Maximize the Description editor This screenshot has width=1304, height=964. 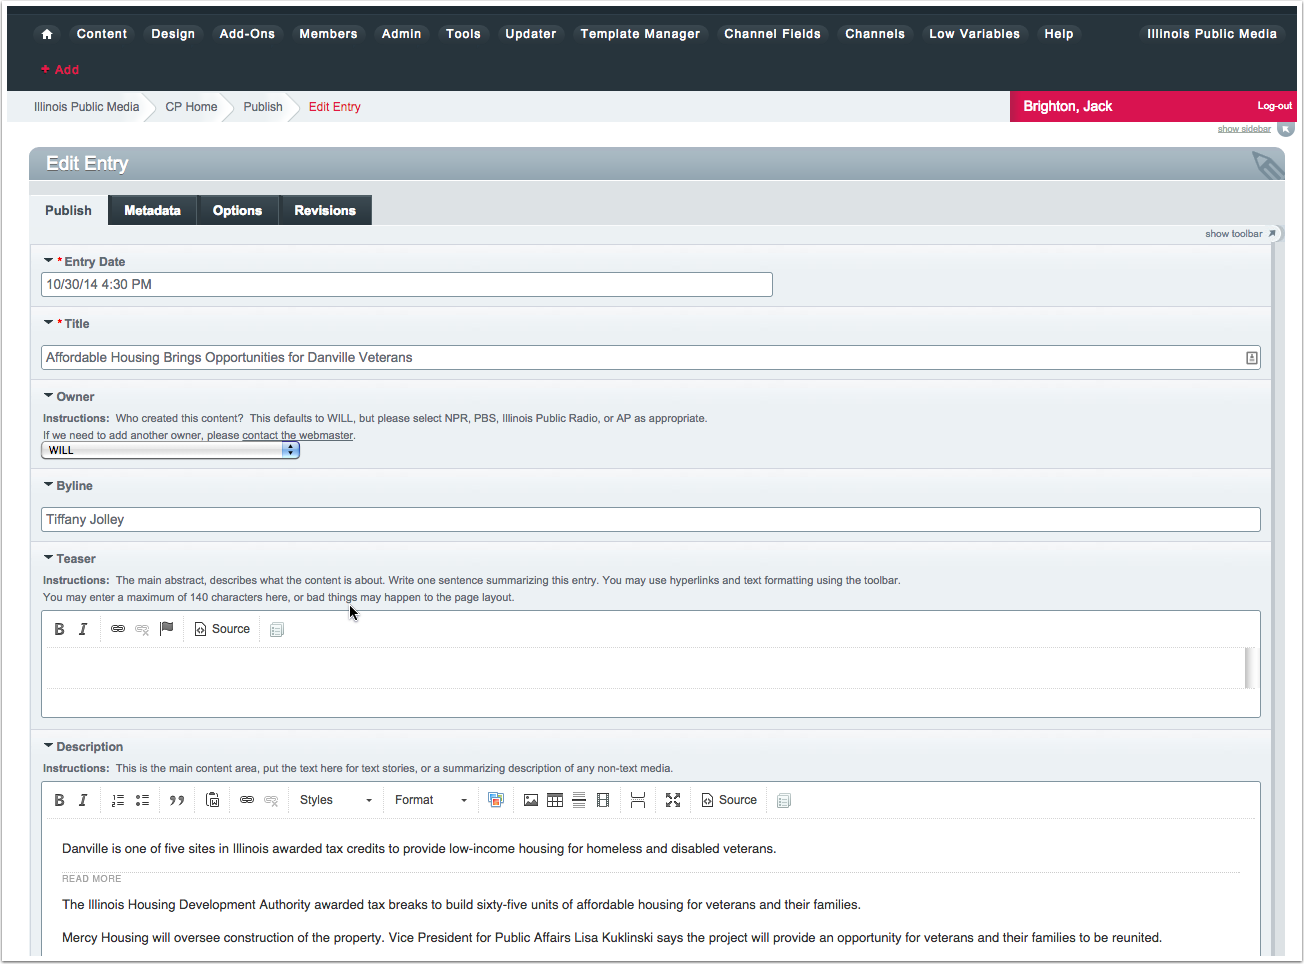(x=673, y=800)
